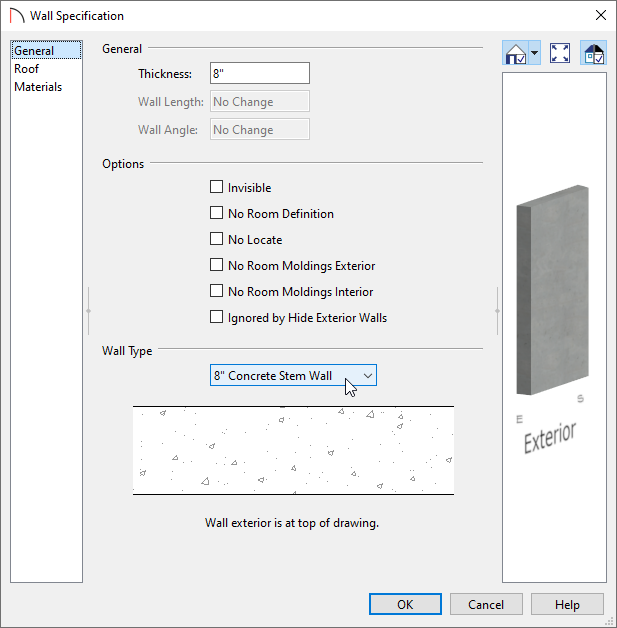Image resolution: width=617 pixels, height=628 pixels.
Task: Click the Wall Specification title icon
Action: (x=17, y=16)
